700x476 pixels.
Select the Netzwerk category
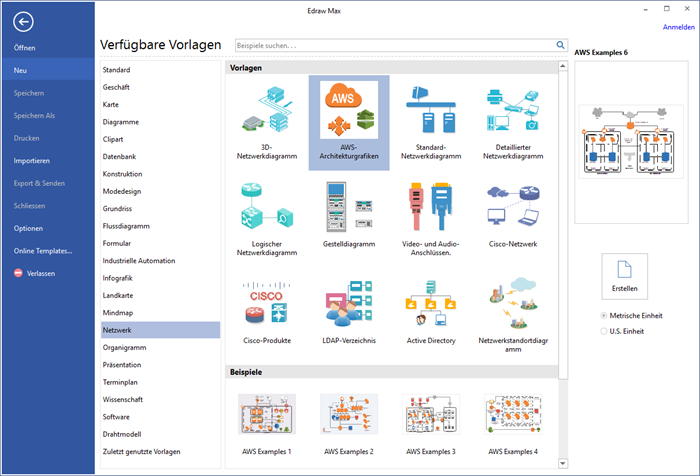[161, 330]
